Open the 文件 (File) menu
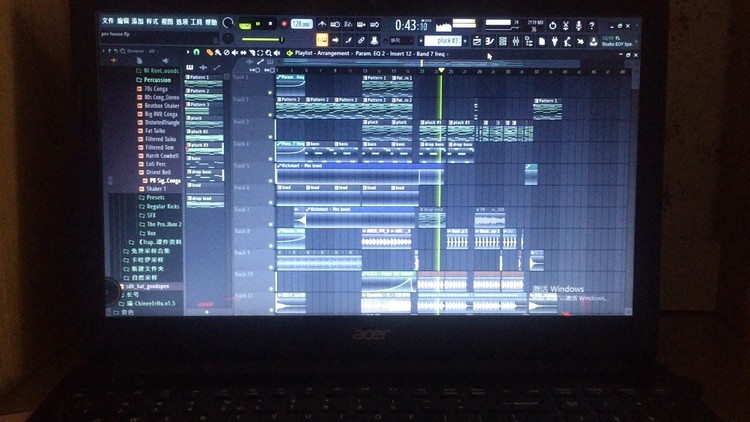750x422 pixels. pyautogui.click(x=107, y=21)
